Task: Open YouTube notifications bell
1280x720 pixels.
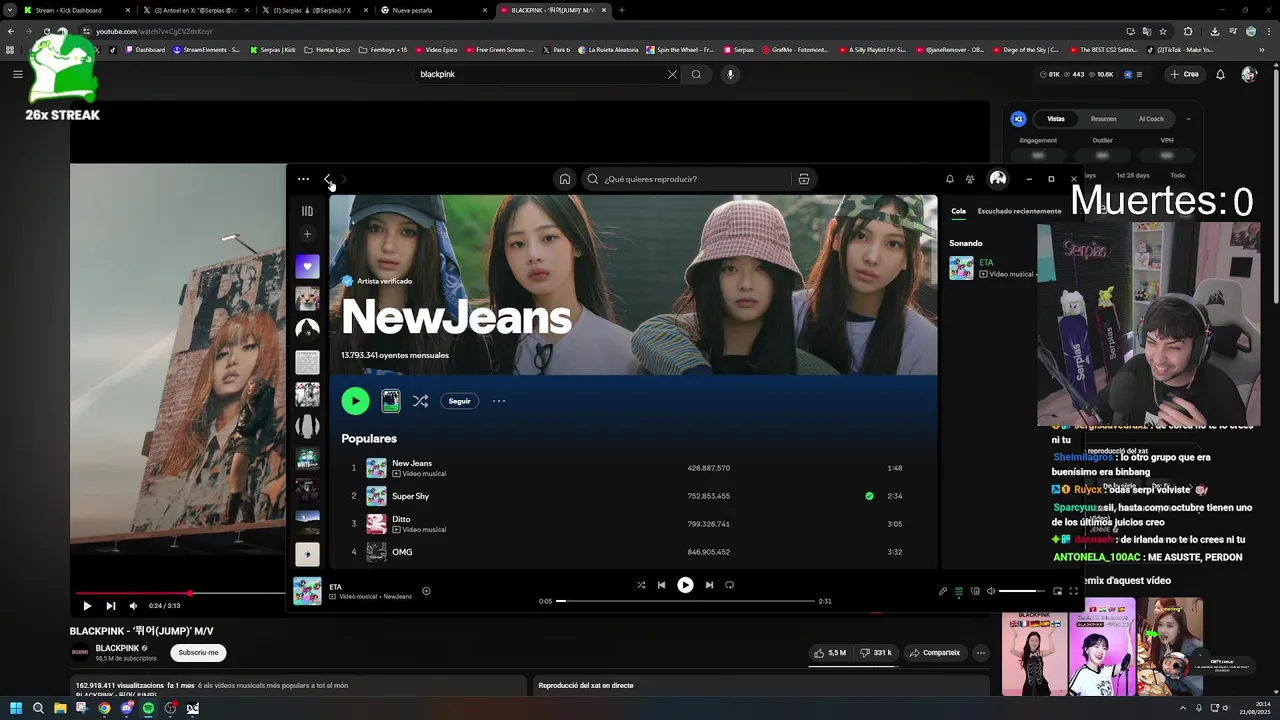Action: click(x=1220, y=74)
